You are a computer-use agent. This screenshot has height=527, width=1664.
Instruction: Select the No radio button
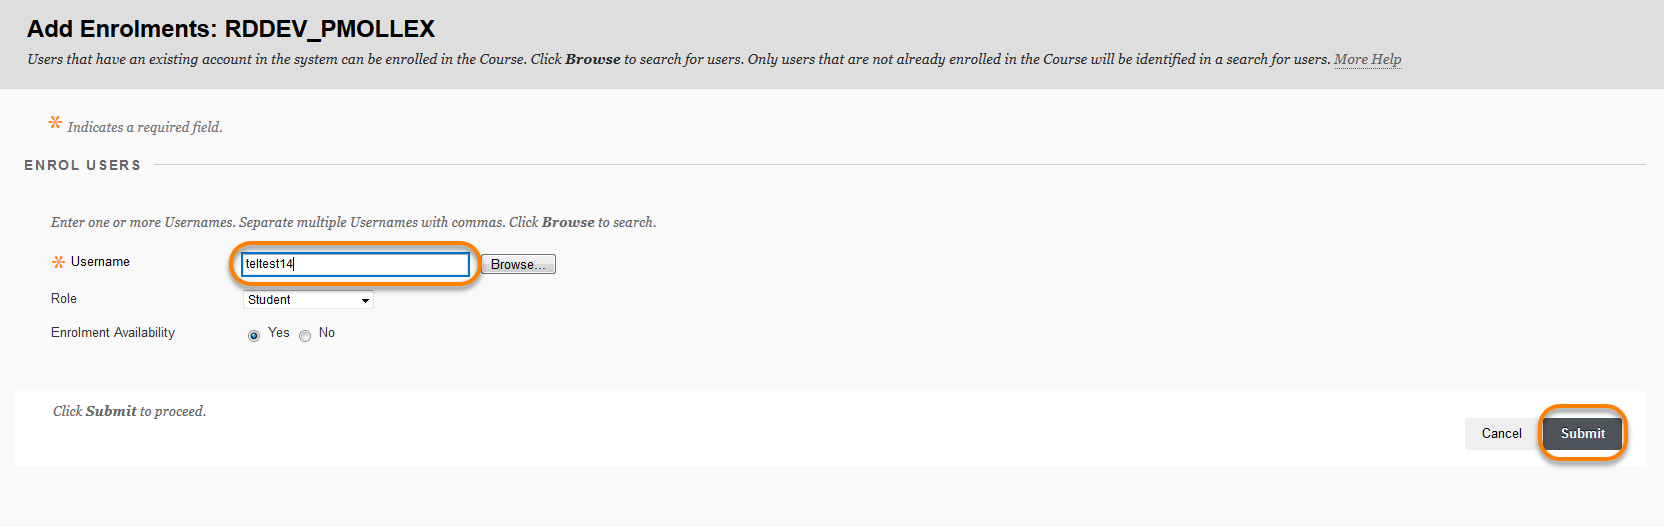tap(305, 336)
